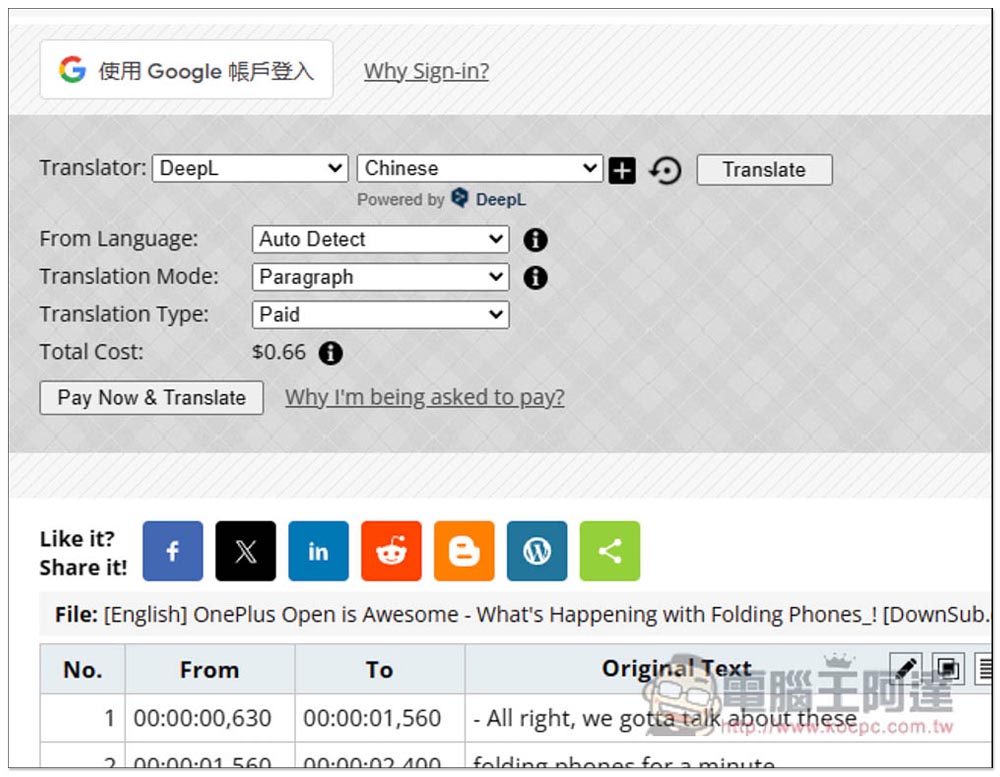Select the To column header

click(379, 669)
